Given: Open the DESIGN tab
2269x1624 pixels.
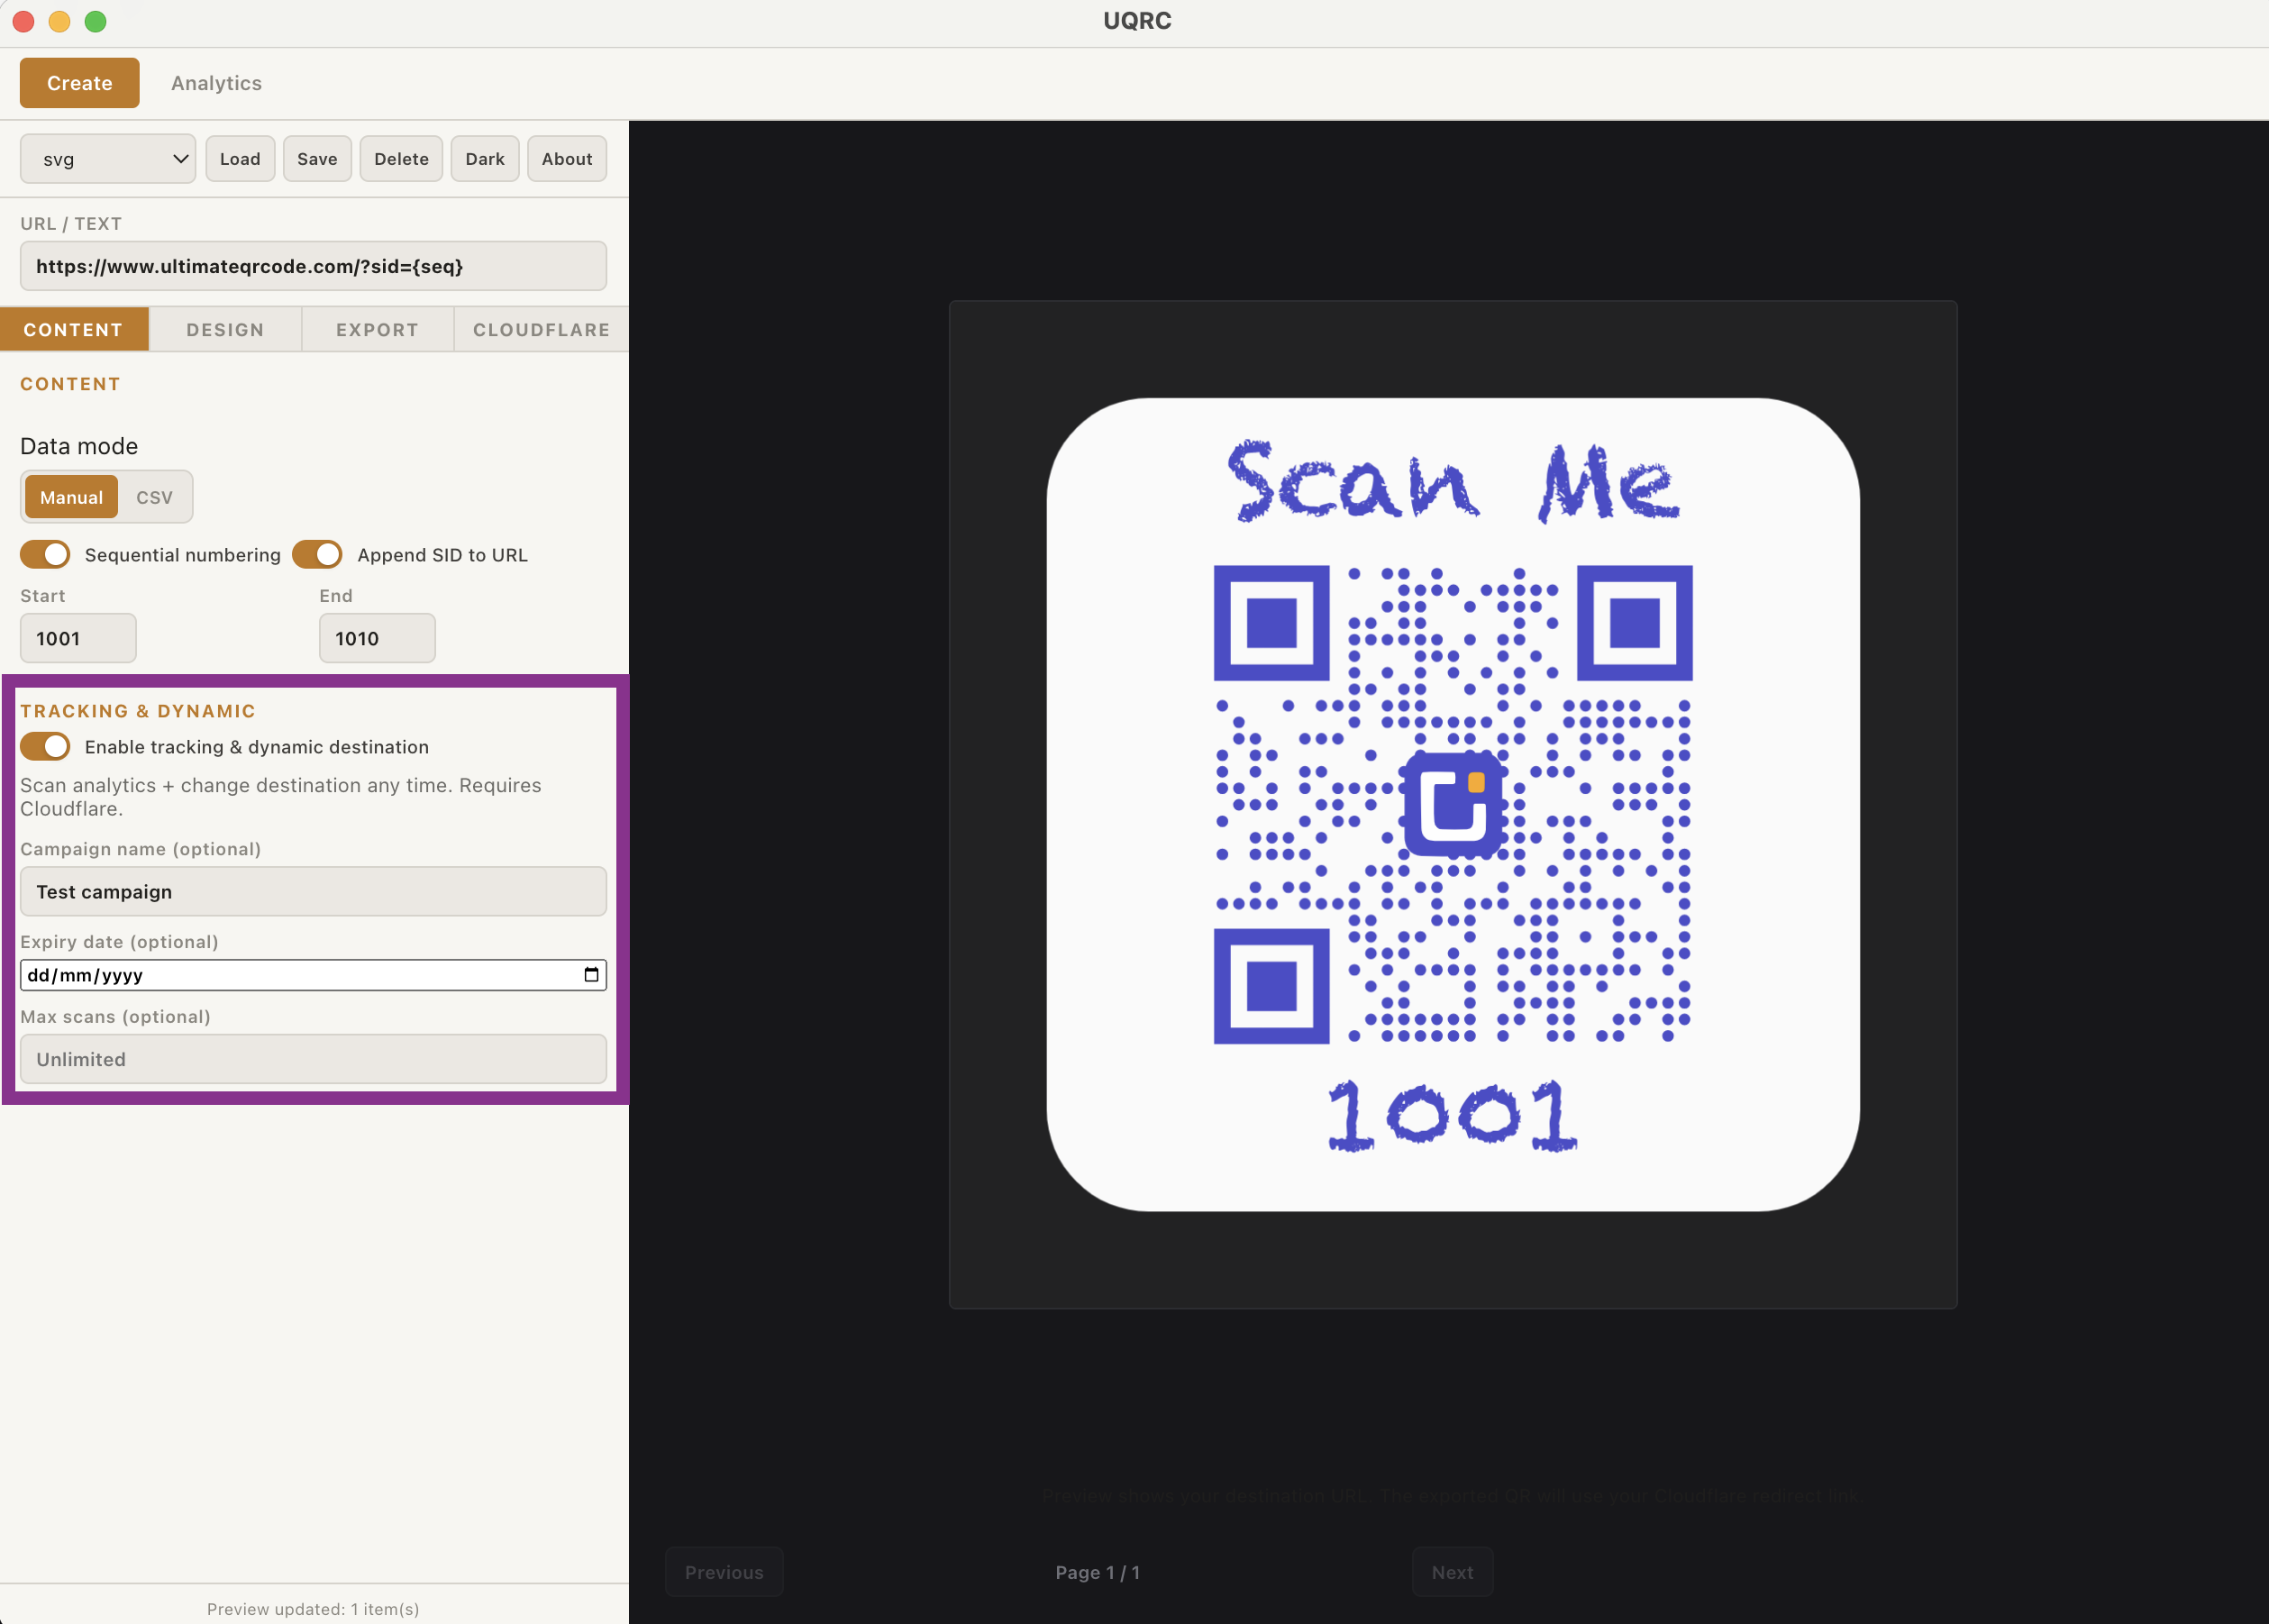Looking at the screenshot, I should click(225, 329).
